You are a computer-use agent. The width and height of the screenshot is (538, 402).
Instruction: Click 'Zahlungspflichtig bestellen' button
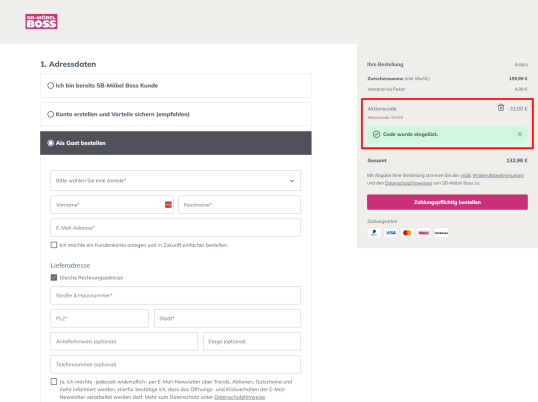pos(447,202)
